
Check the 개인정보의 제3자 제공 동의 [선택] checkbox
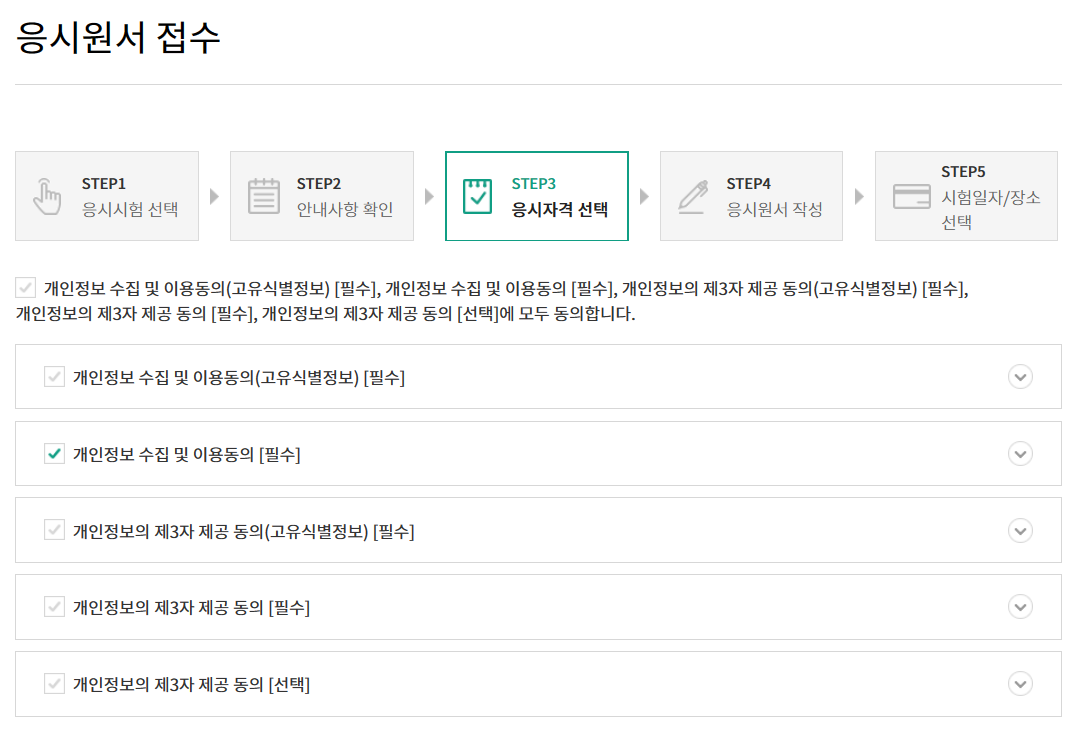click(x=55, y=684)
